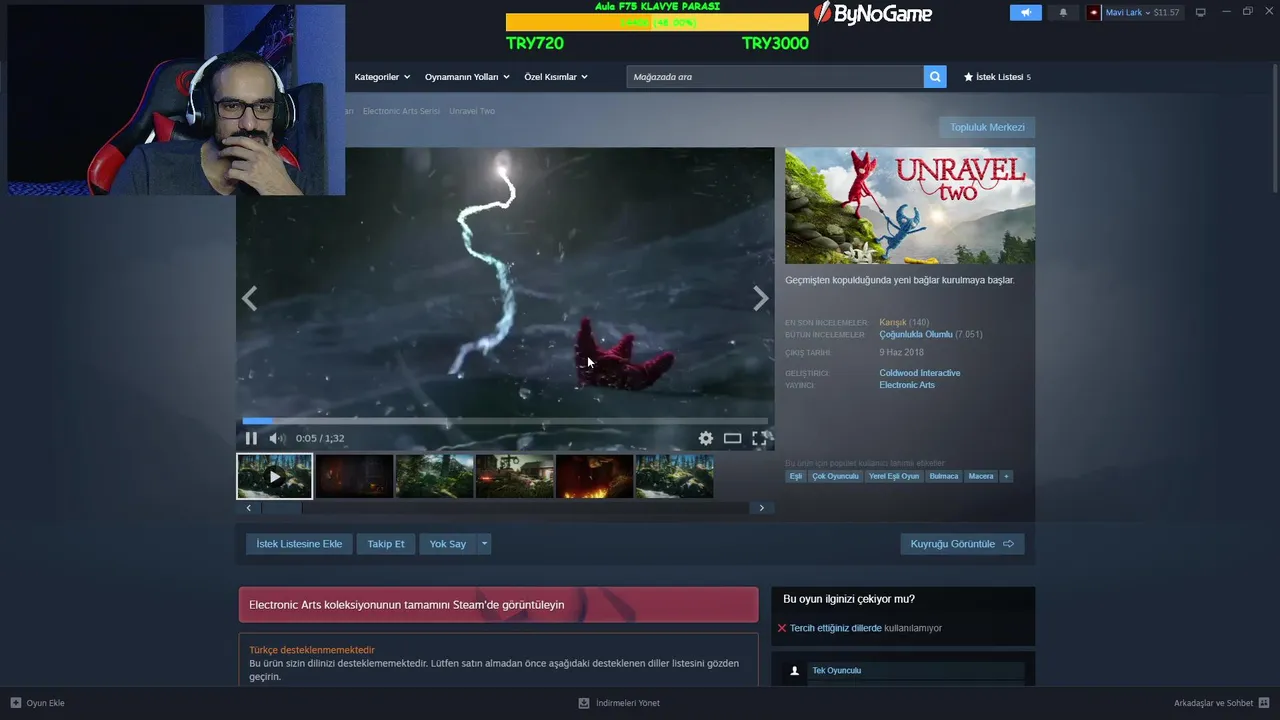Click the İstek Listesi star icon
Image resolution: width=1280 pixels, height=720 pixels.
[968, 77]
